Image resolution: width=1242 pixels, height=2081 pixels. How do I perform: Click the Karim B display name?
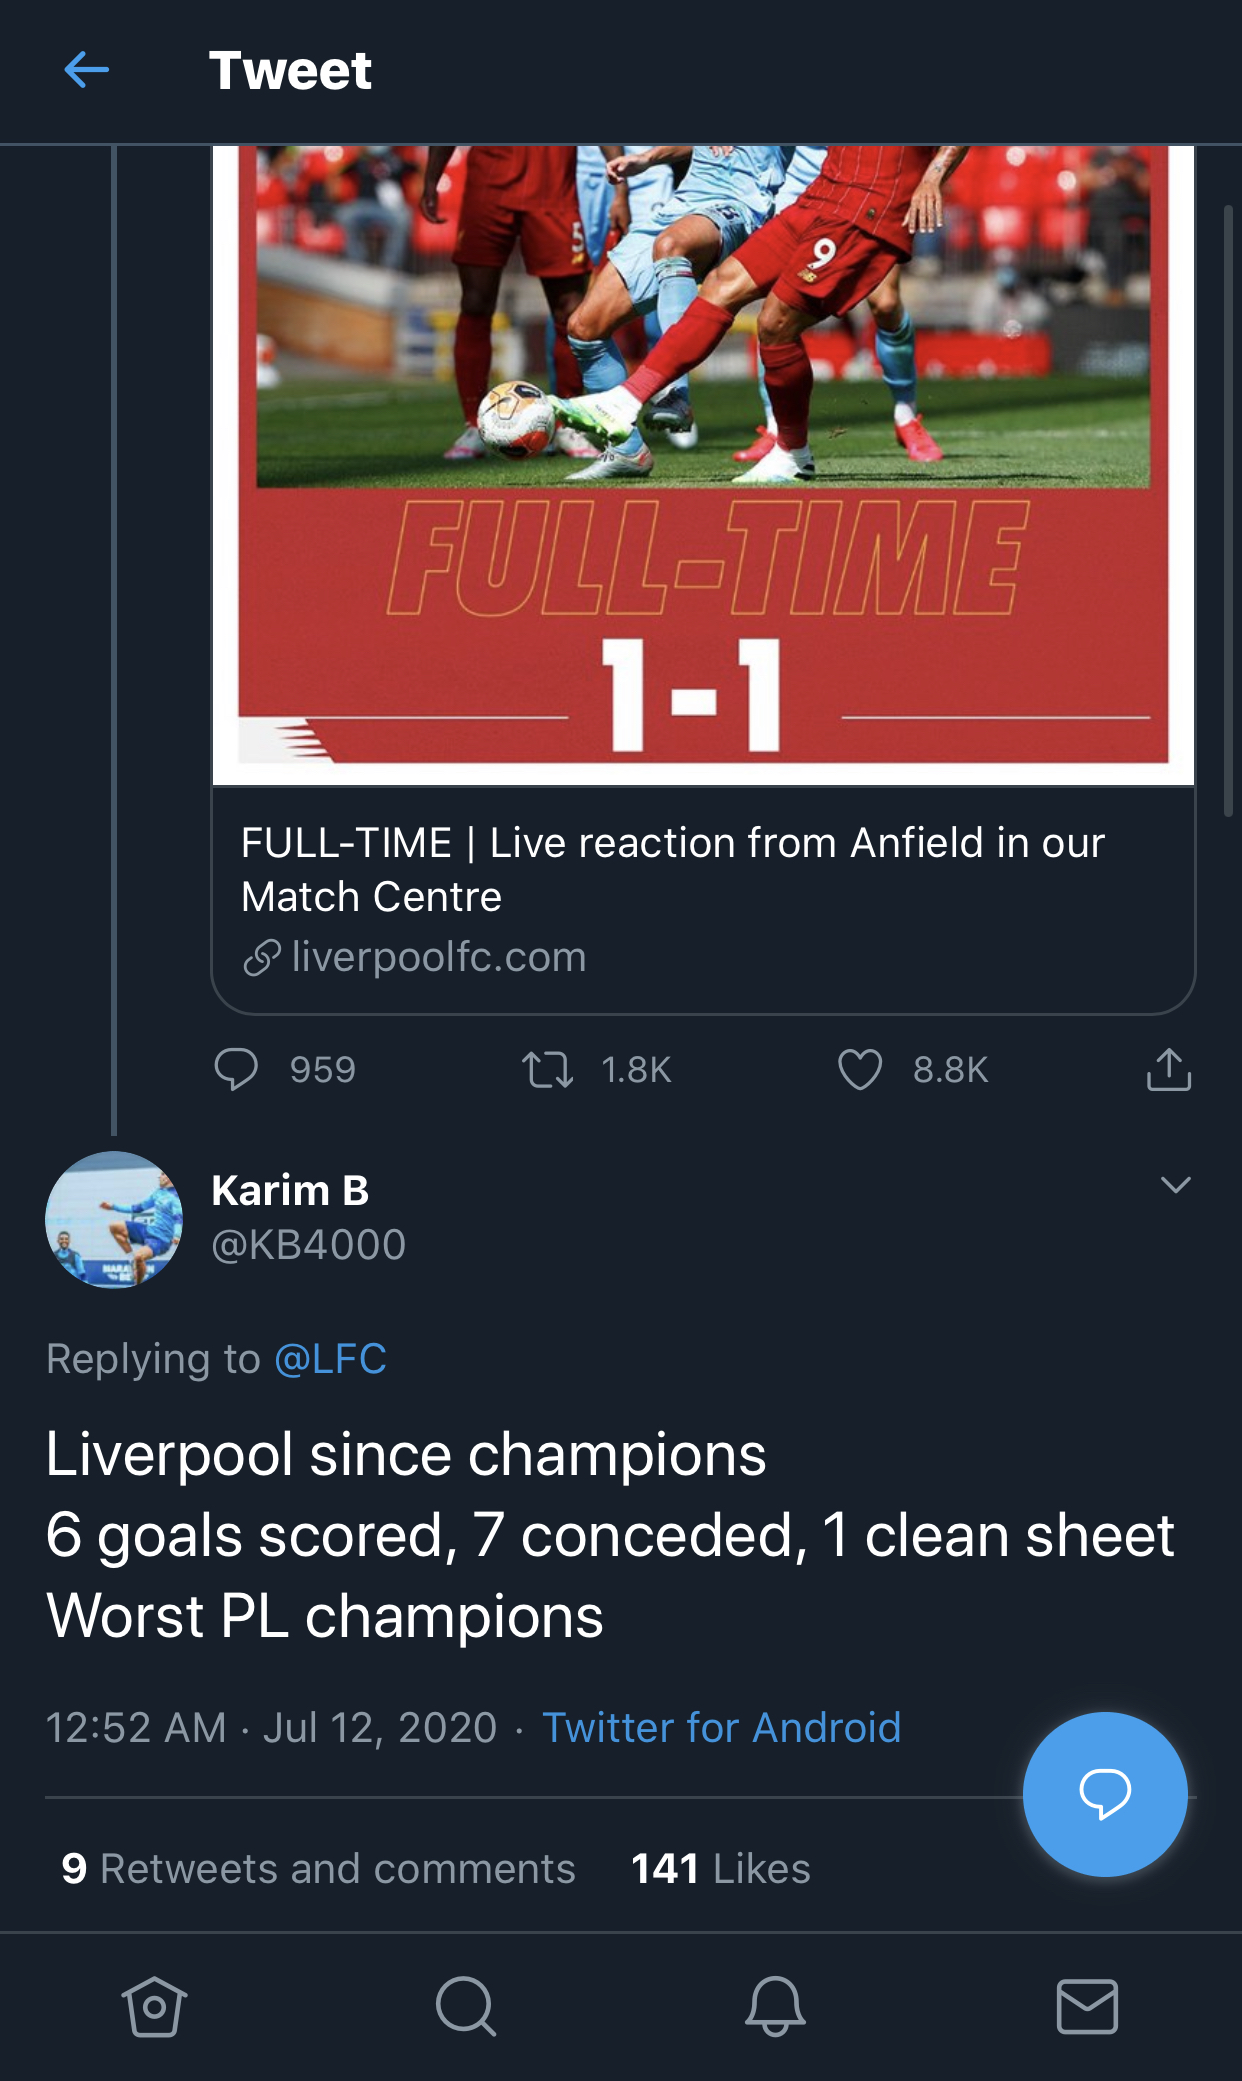[290, 1191]
